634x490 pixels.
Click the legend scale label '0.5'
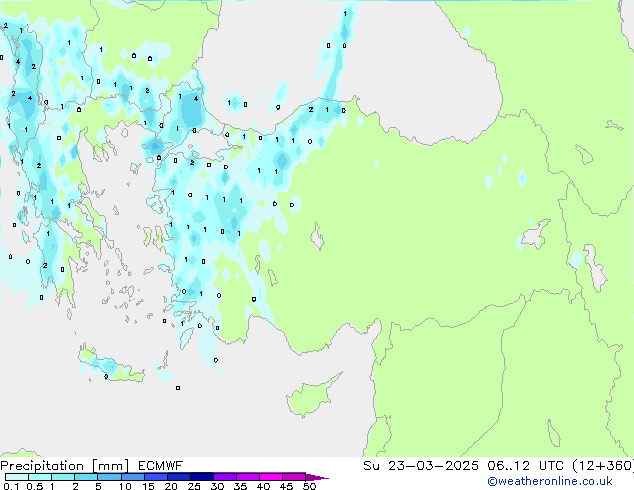[x=35, y=486]
